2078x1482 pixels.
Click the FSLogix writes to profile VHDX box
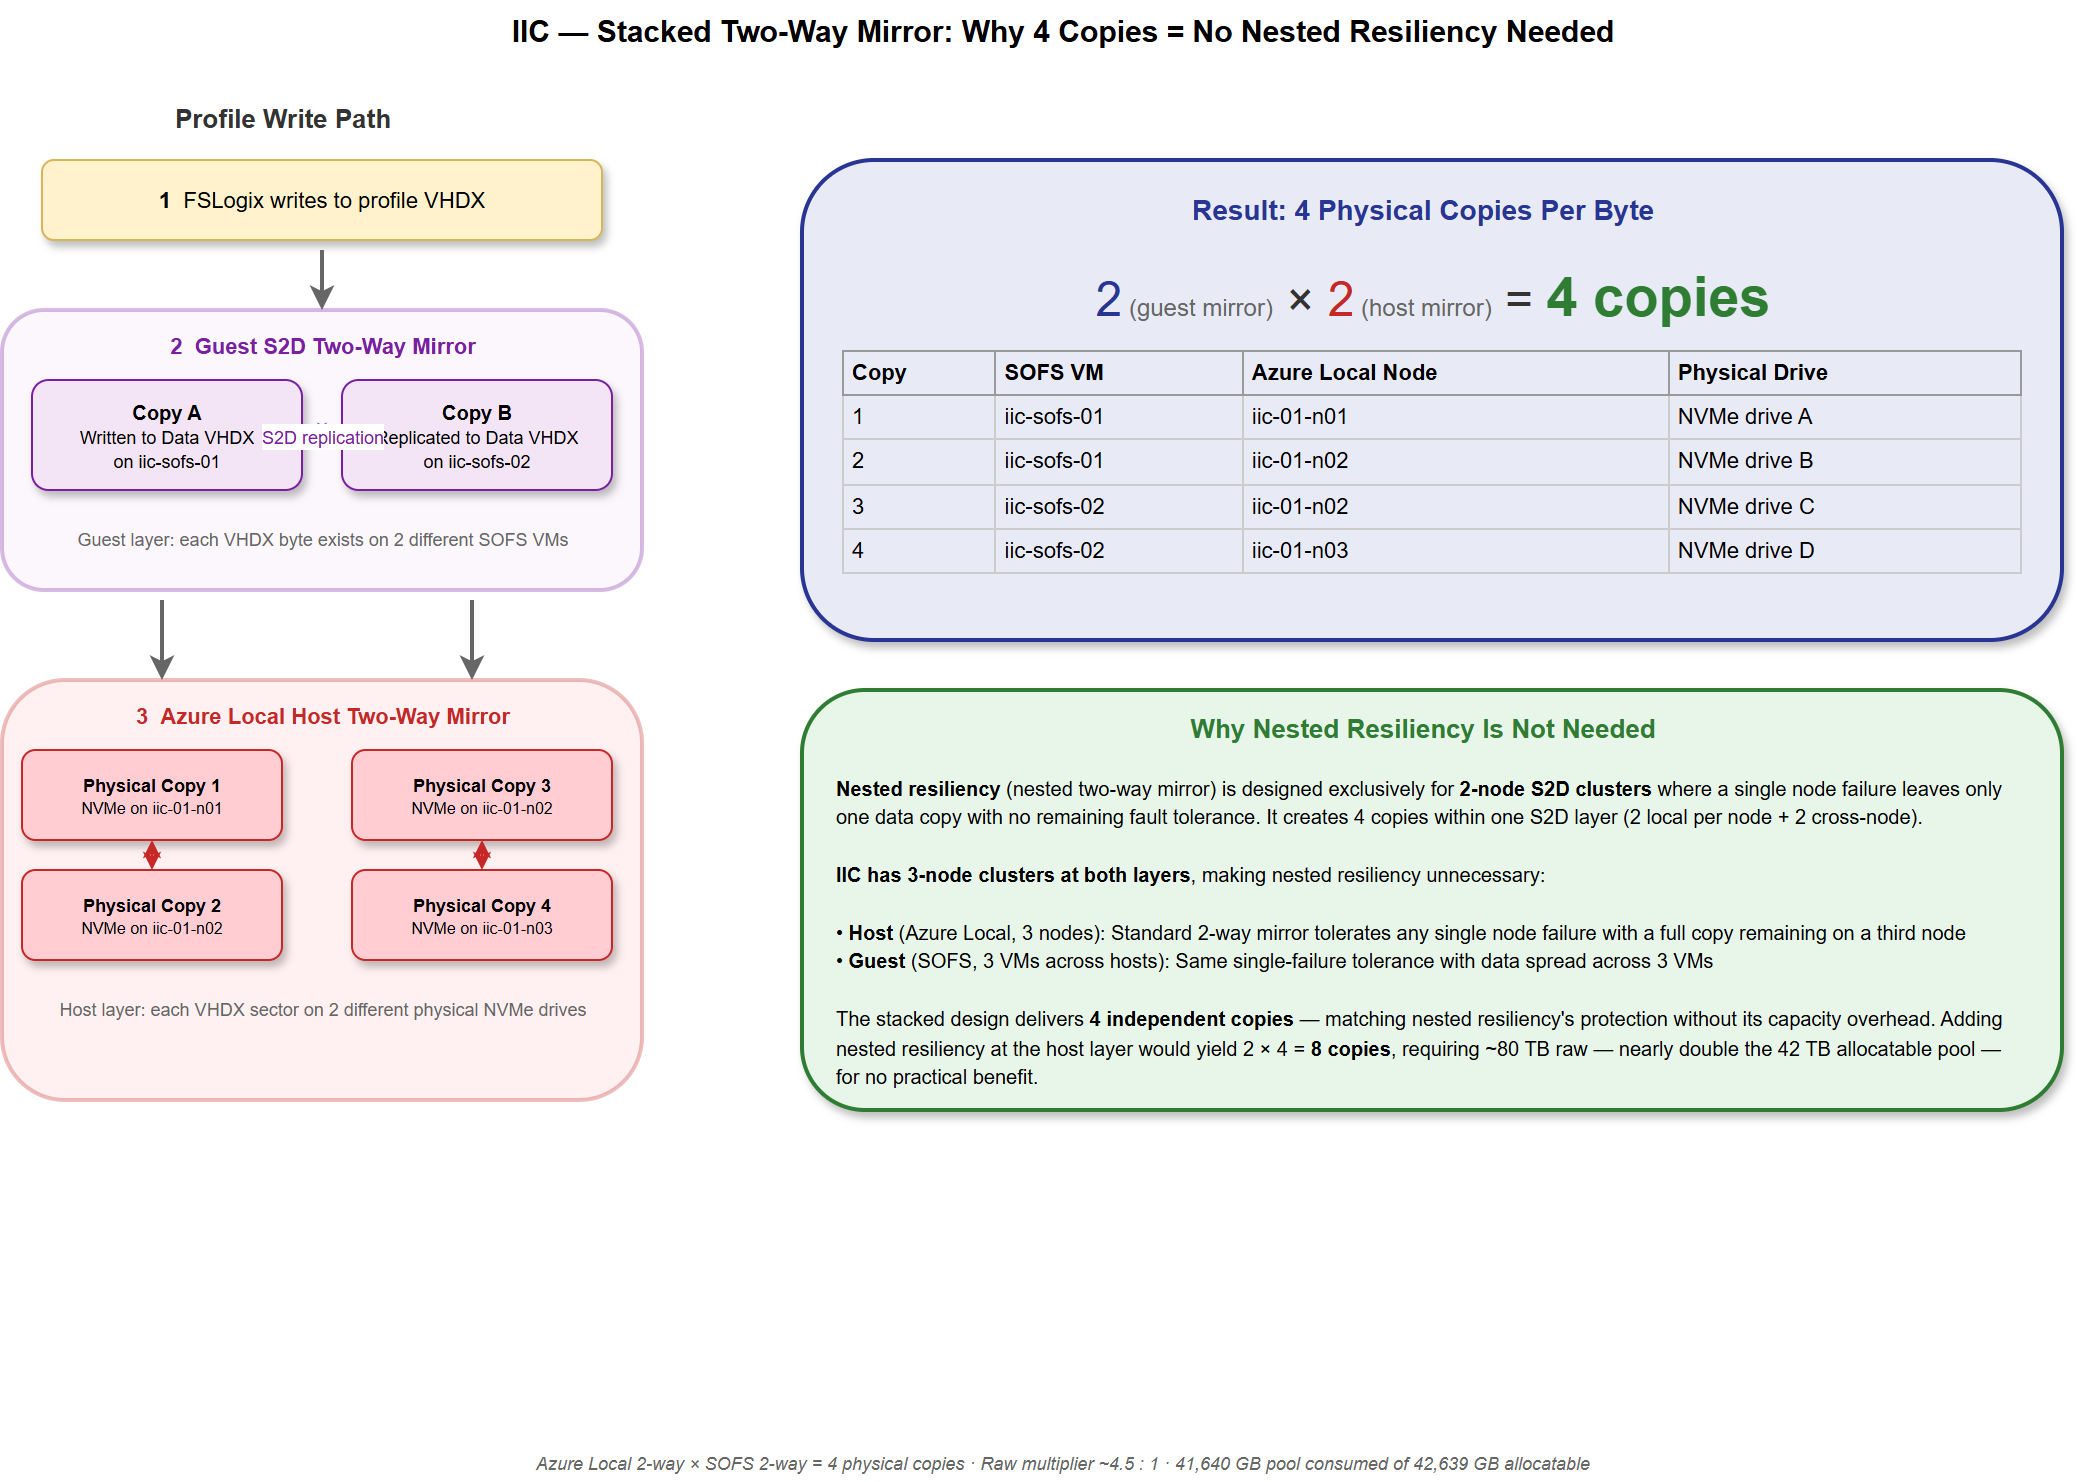point(322,200)
